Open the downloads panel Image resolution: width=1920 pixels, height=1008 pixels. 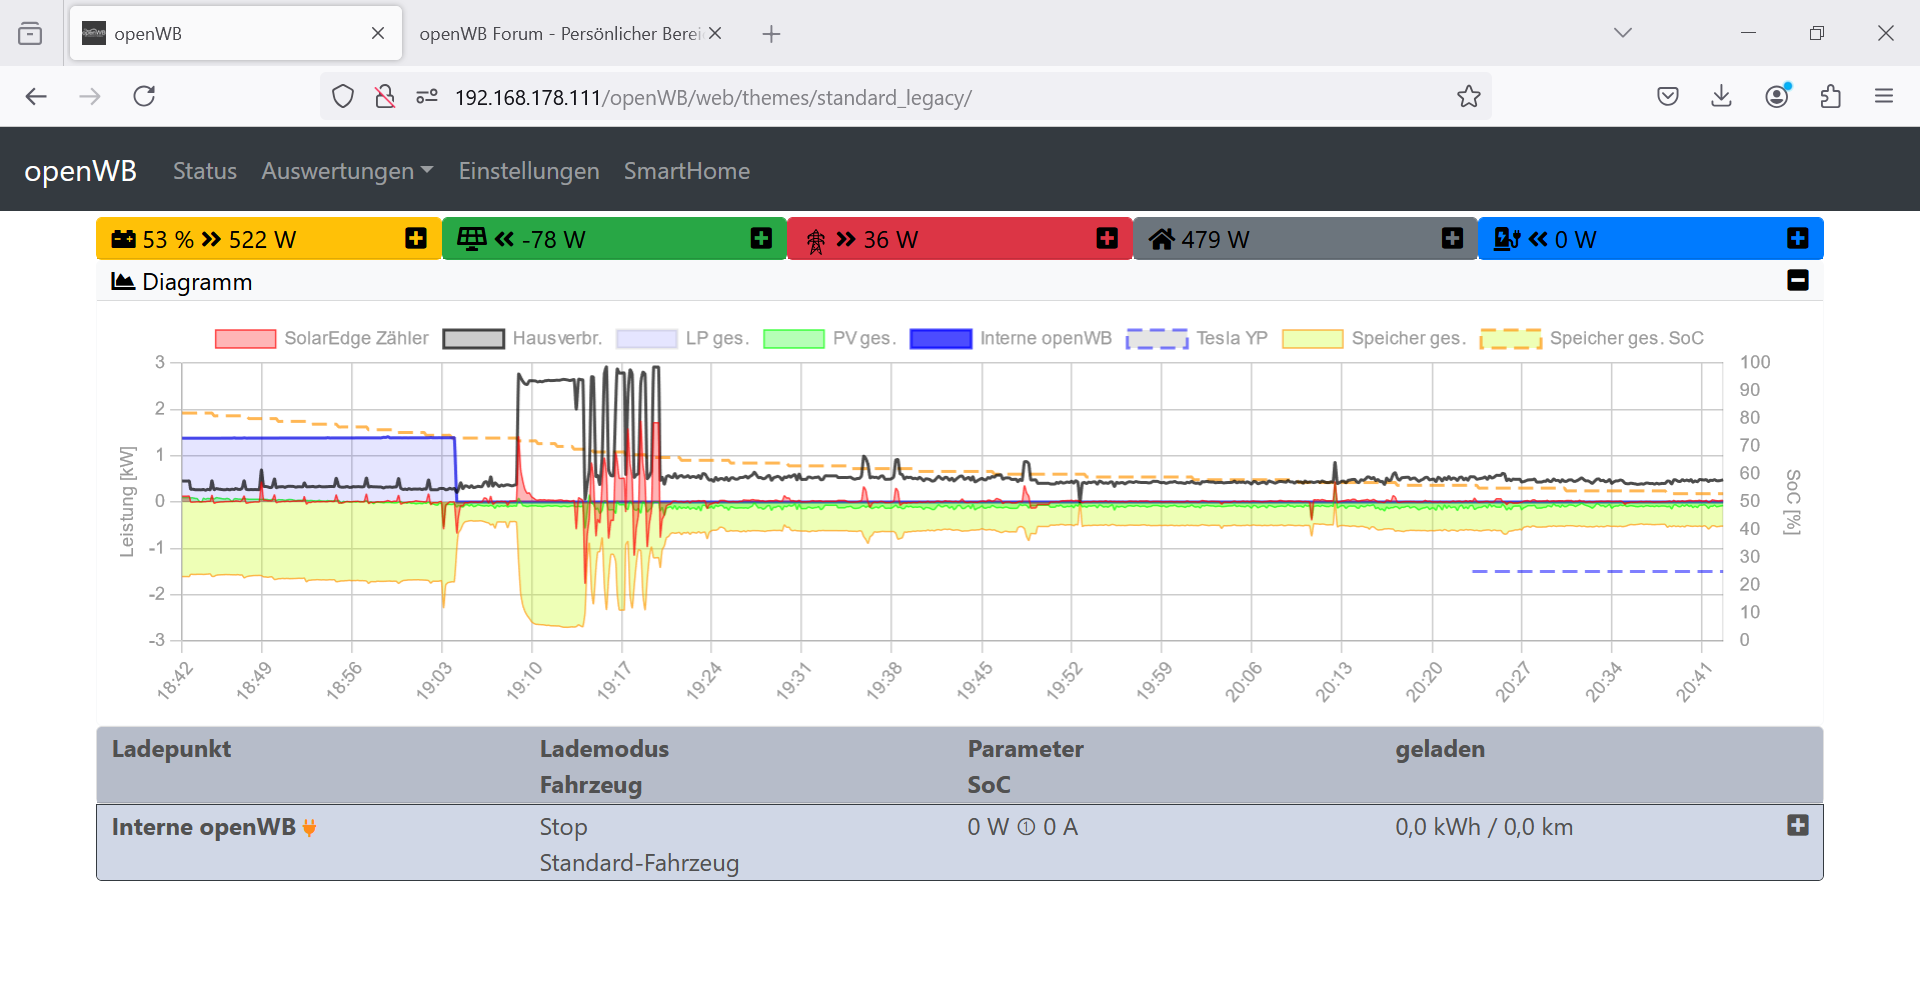pyautogui.click(x=1721, y=96)
